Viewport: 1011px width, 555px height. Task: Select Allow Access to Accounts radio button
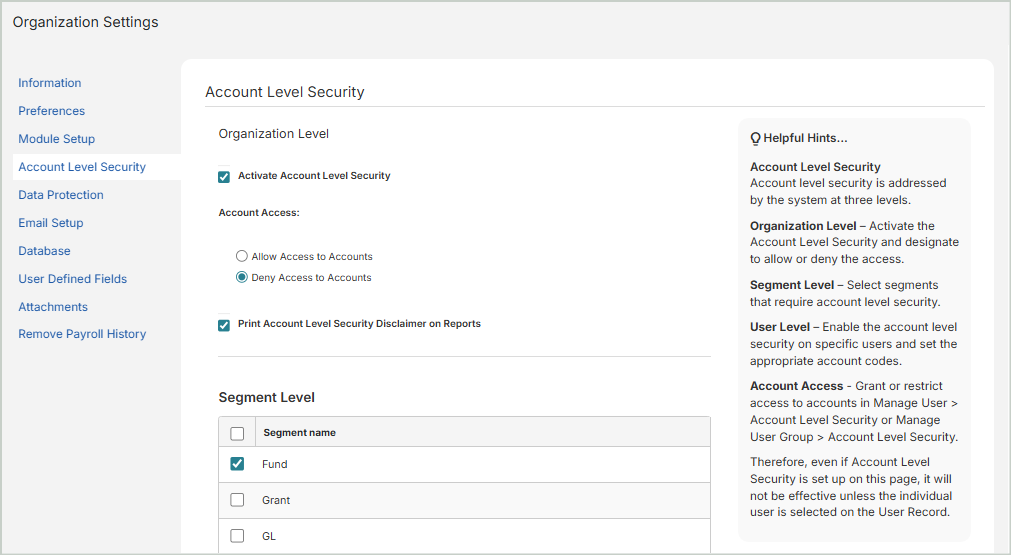click(242, 257)
